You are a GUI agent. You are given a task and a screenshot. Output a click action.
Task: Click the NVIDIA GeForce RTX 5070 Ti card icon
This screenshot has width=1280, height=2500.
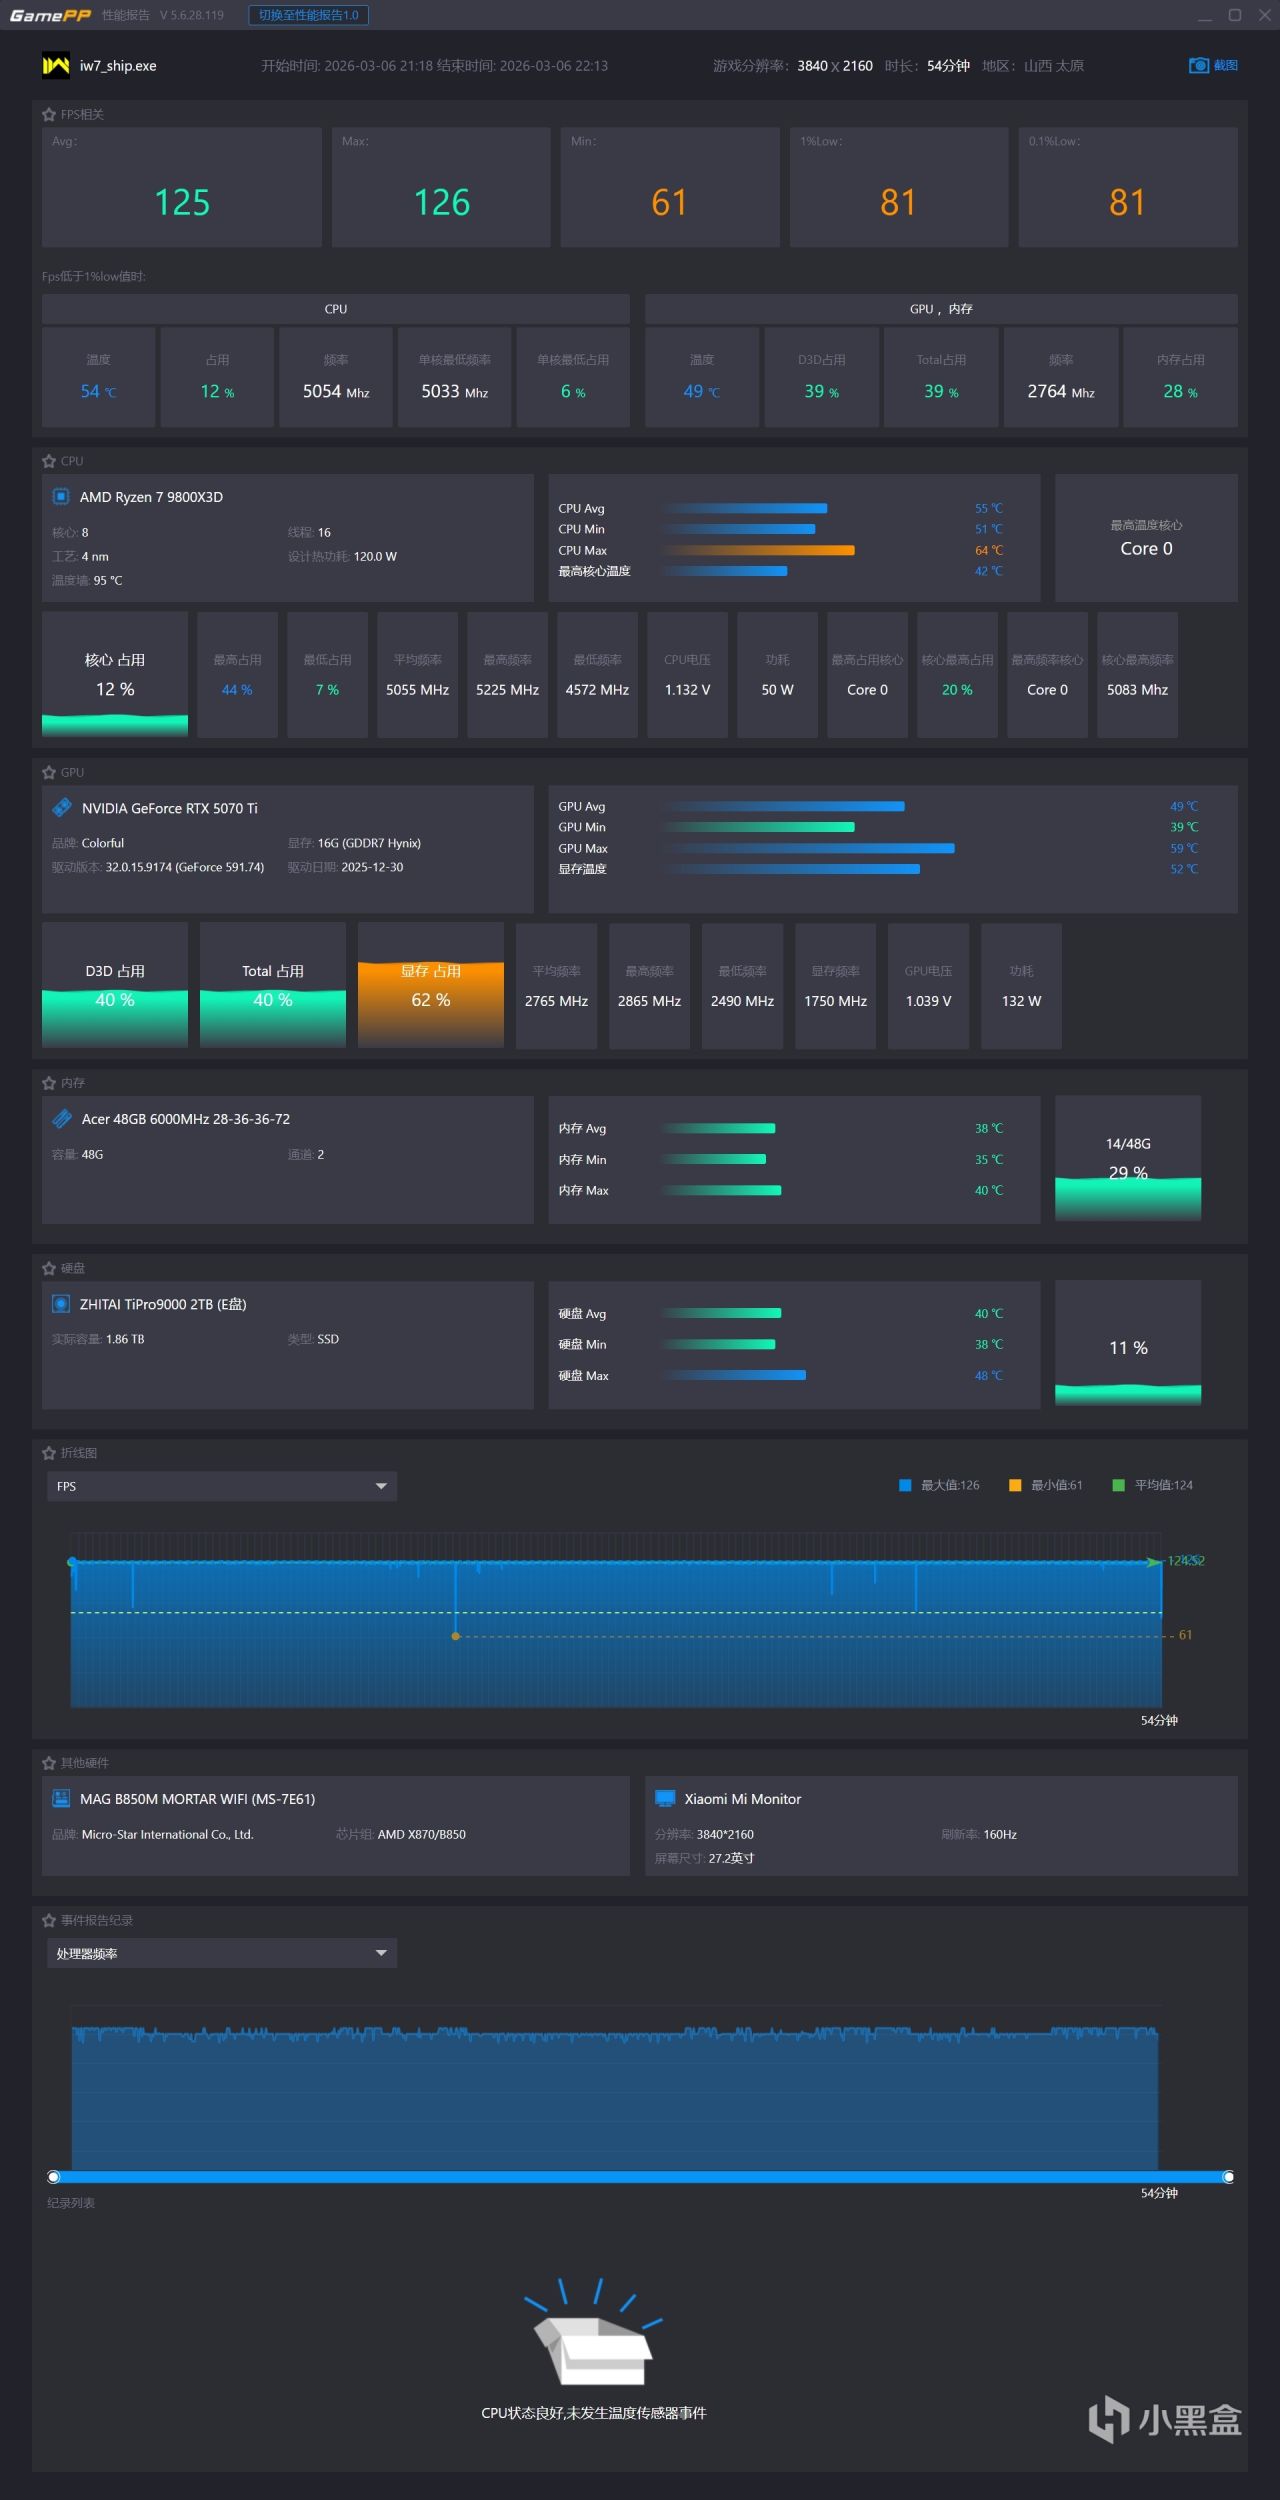coord(62,808)
